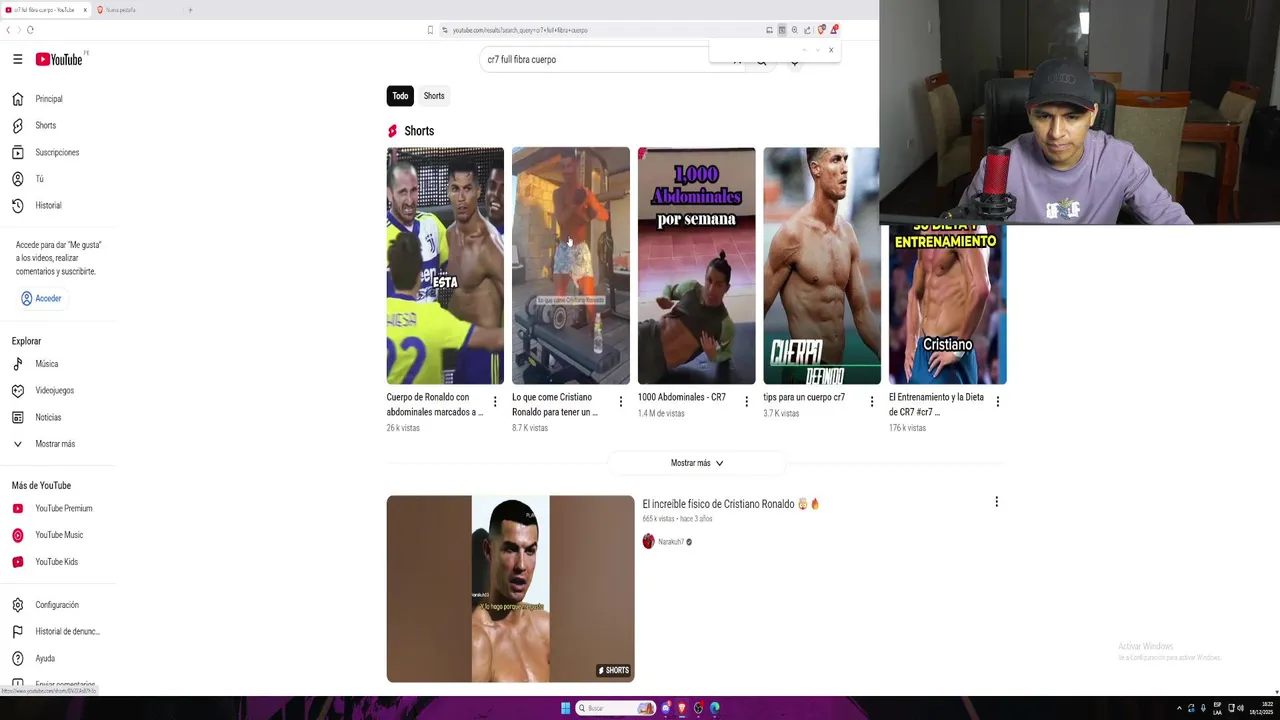Reload the YouTube page

[30, 30]
